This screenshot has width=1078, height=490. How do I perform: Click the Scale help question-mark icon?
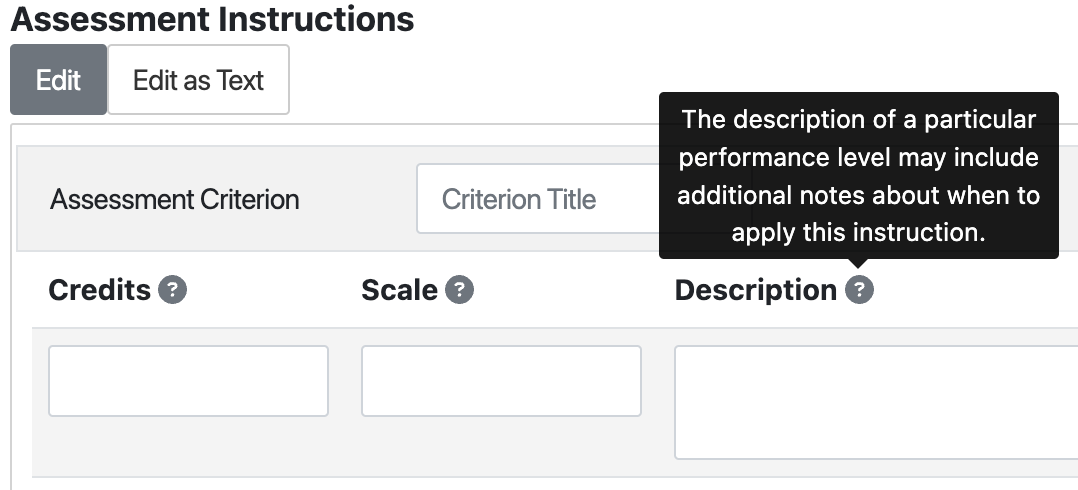pyautogui.click(x=460, y=291)
